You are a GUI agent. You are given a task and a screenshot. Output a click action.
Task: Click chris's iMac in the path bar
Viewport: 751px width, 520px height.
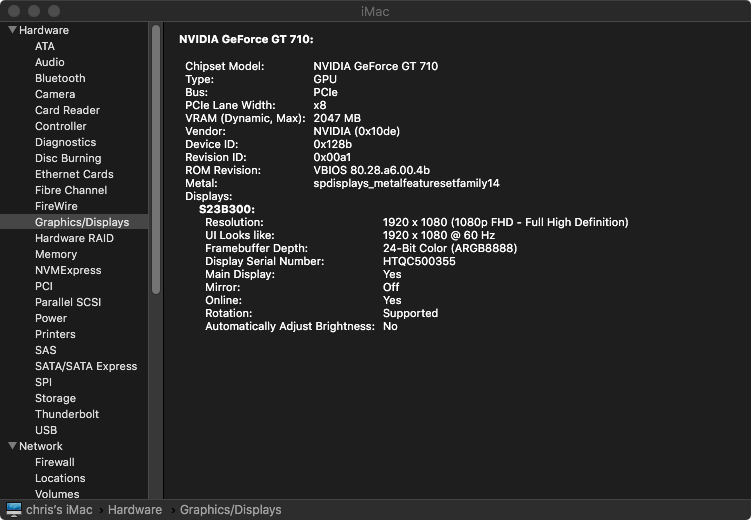click(59, 510)
